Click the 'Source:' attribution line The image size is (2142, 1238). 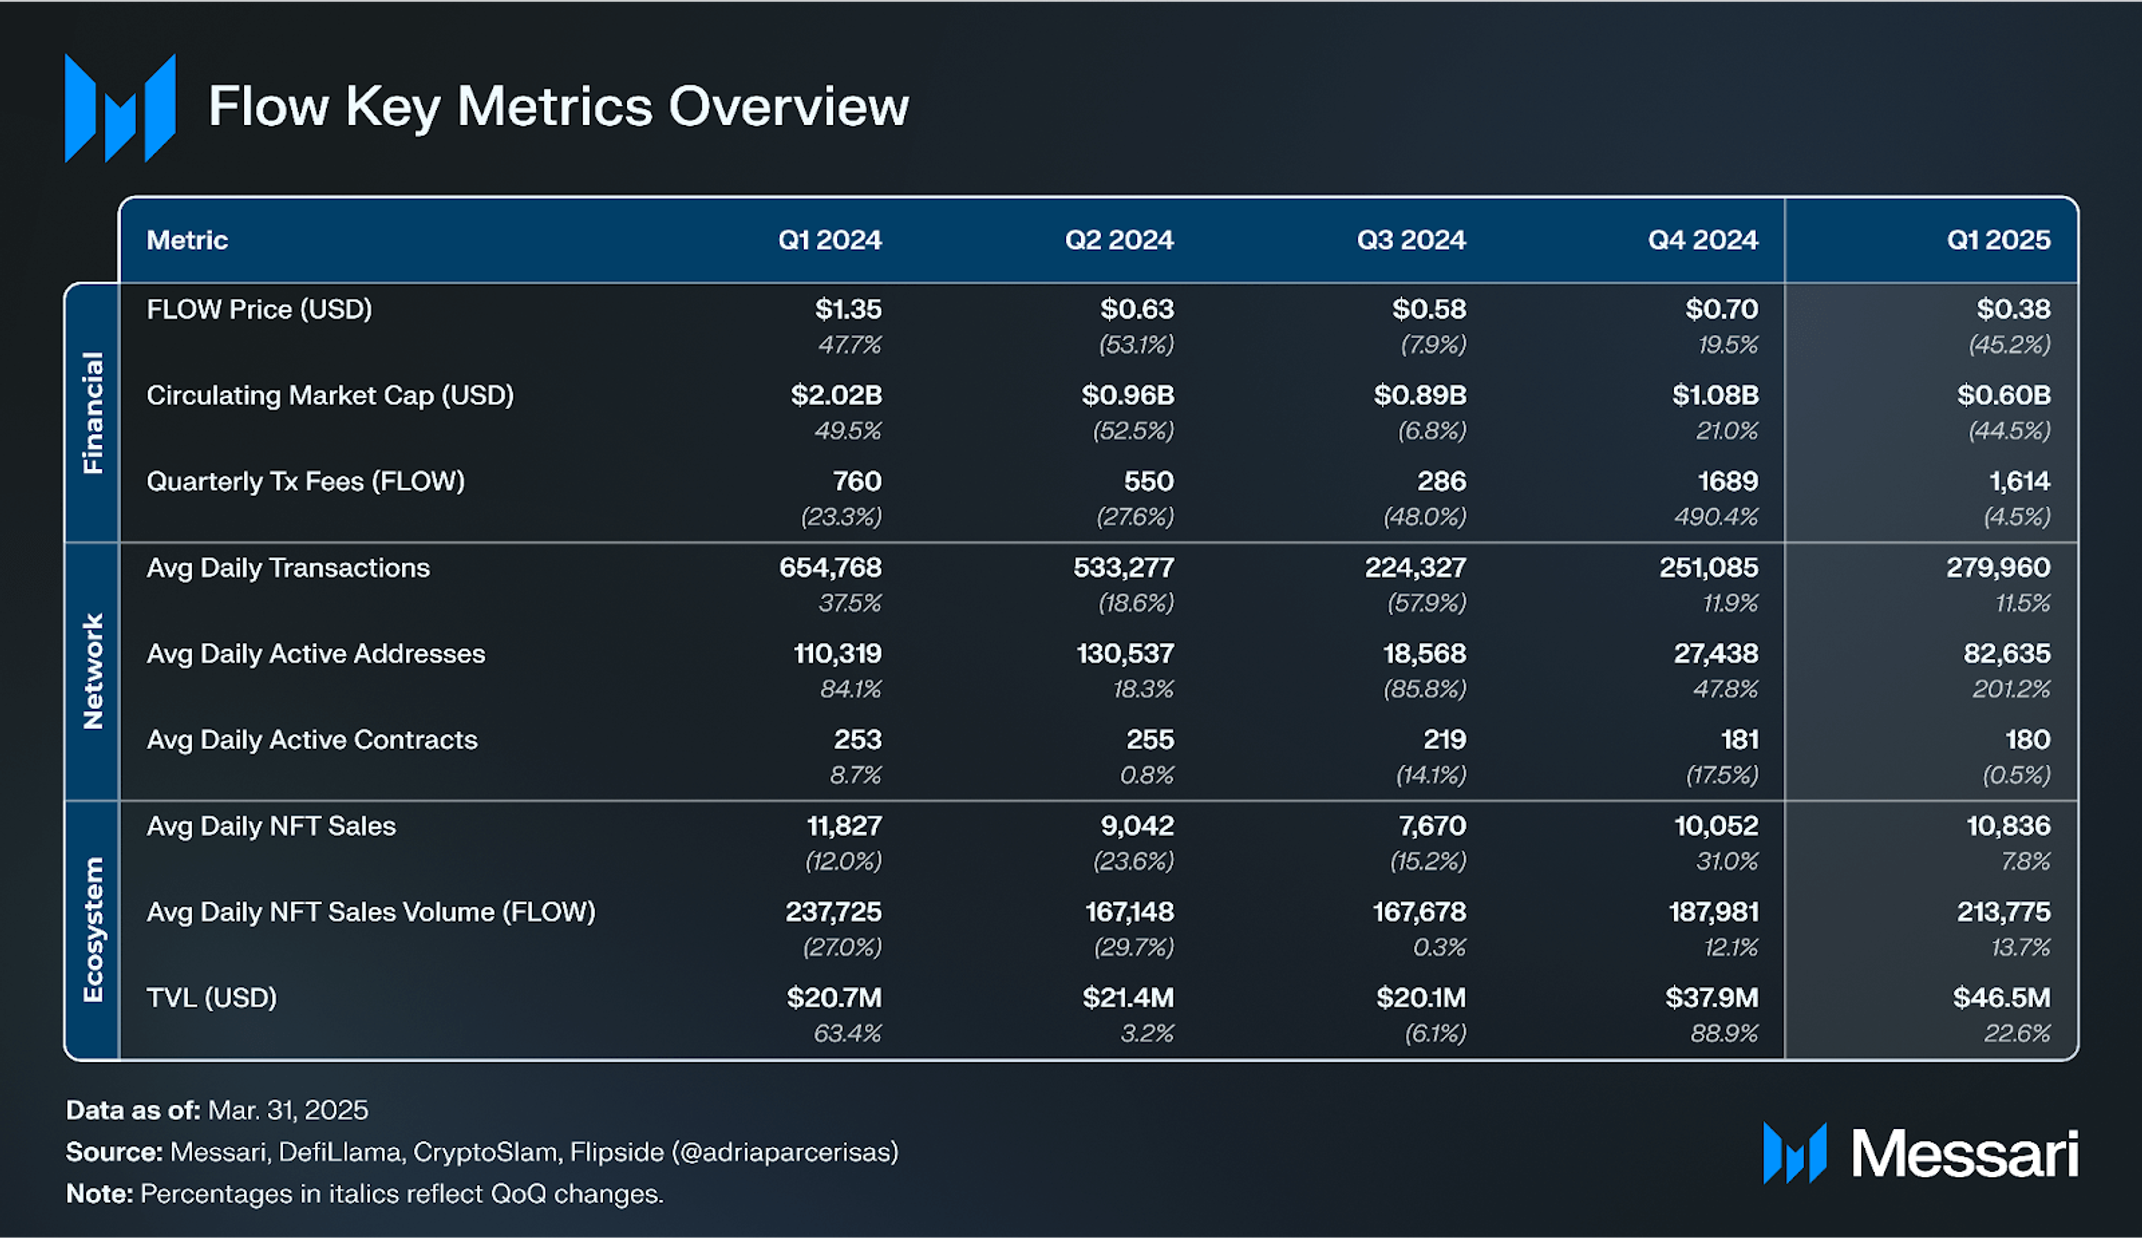coord(482,1153)
